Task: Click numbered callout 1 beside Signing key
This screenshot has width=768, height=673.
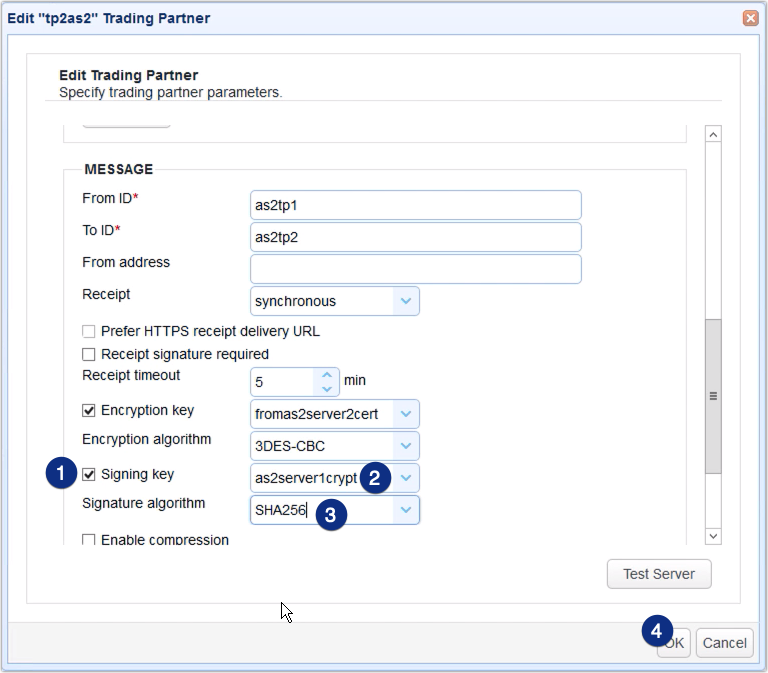Action: click(61, 473)
